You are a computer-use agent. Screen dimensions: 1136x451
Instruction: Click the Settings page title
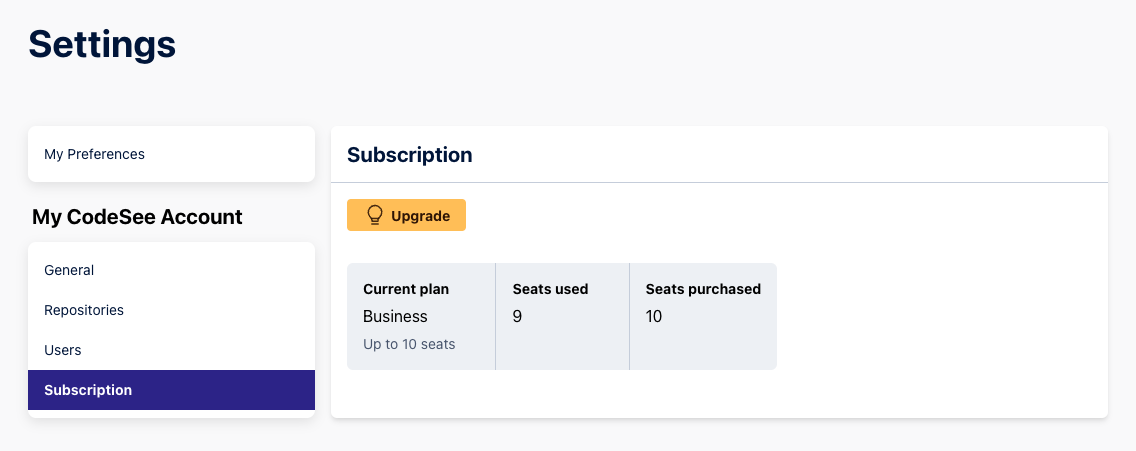click(102, 44)
